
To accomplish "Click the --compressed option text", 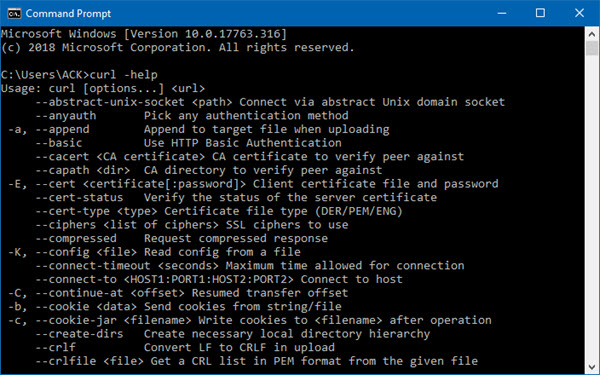I will point(76,238).
